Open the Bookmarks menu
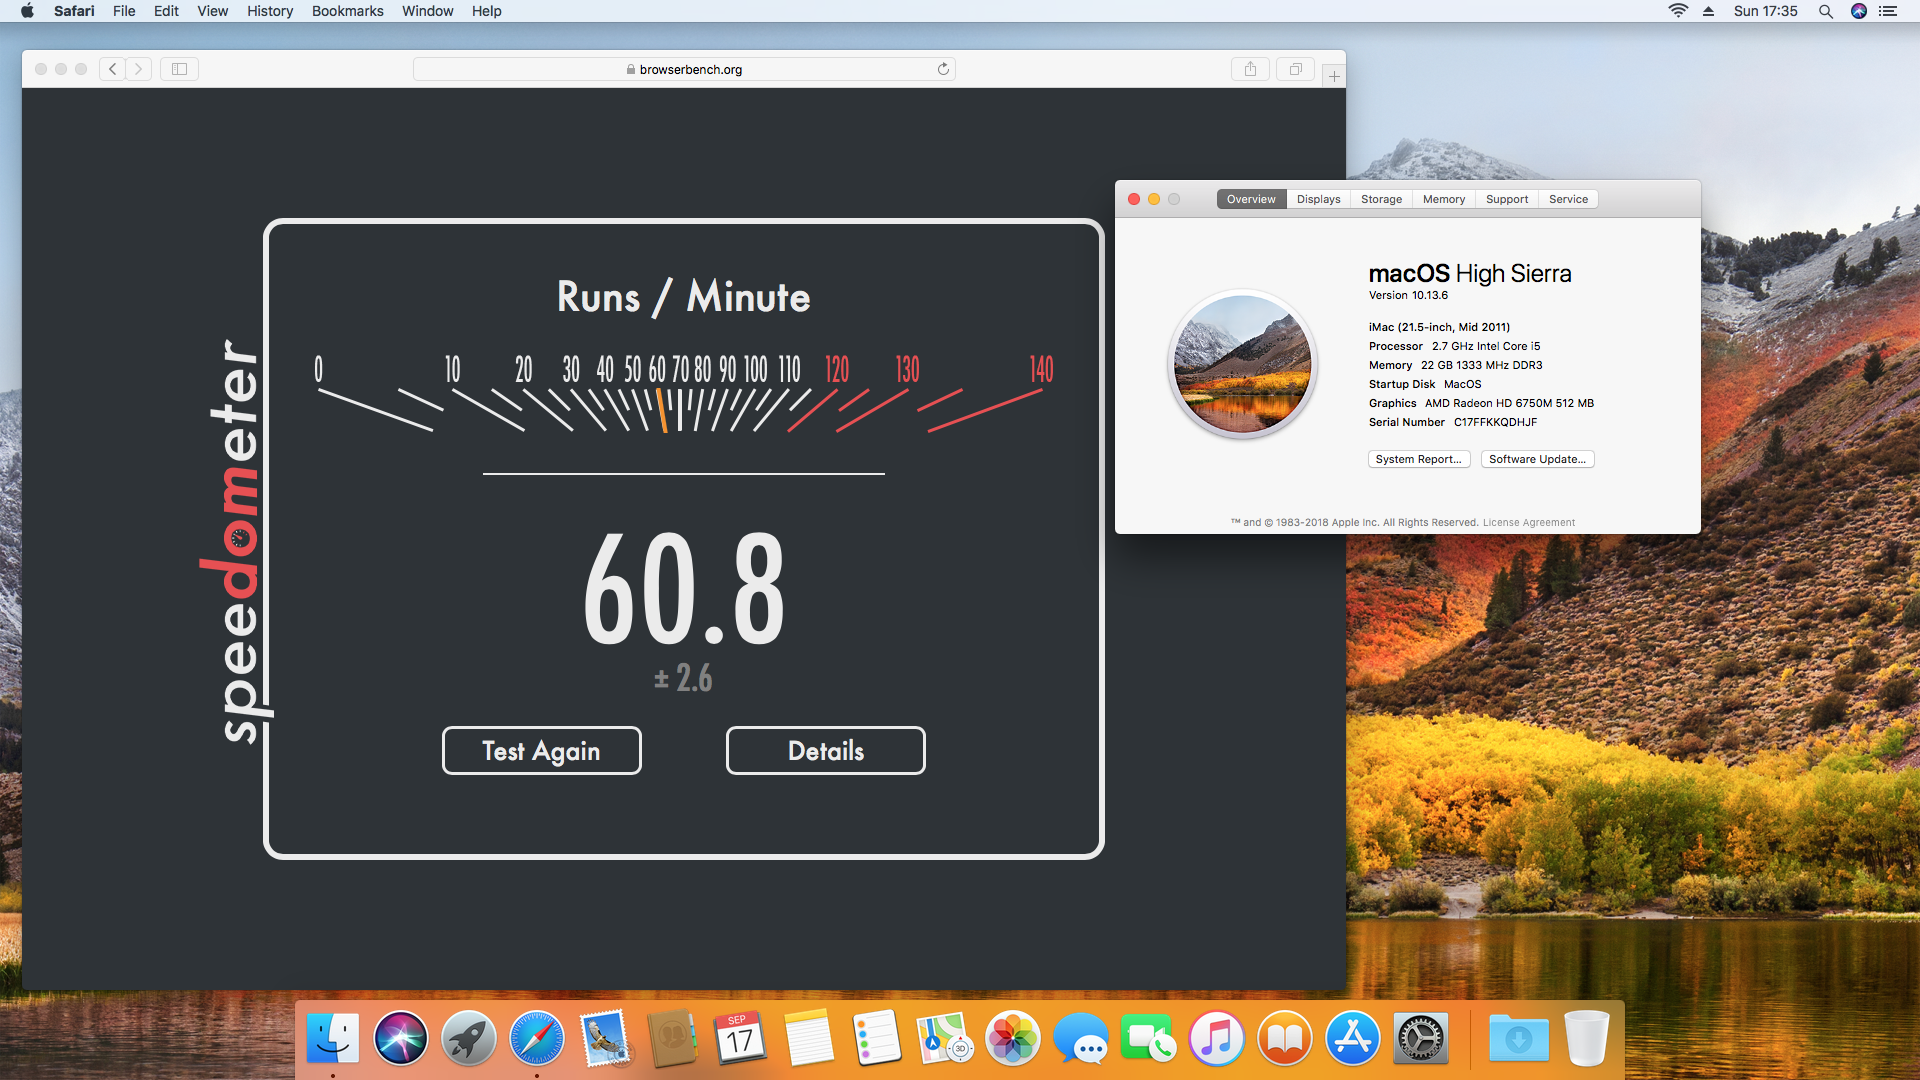 coord(347,11)
